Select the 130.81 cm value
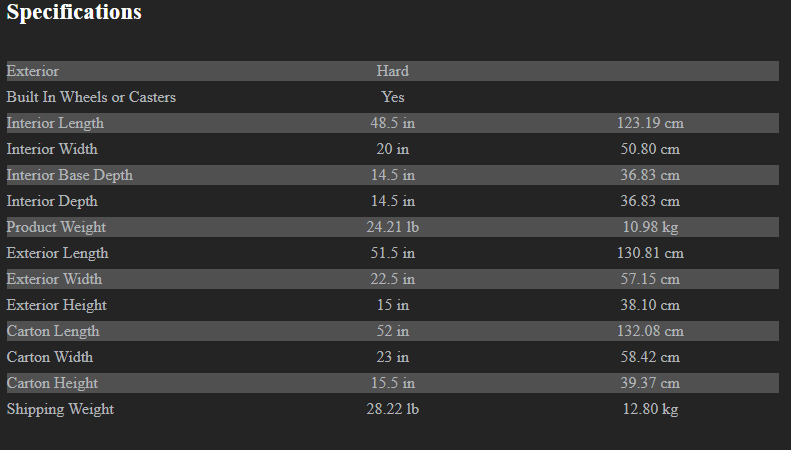 click(649, 253)
